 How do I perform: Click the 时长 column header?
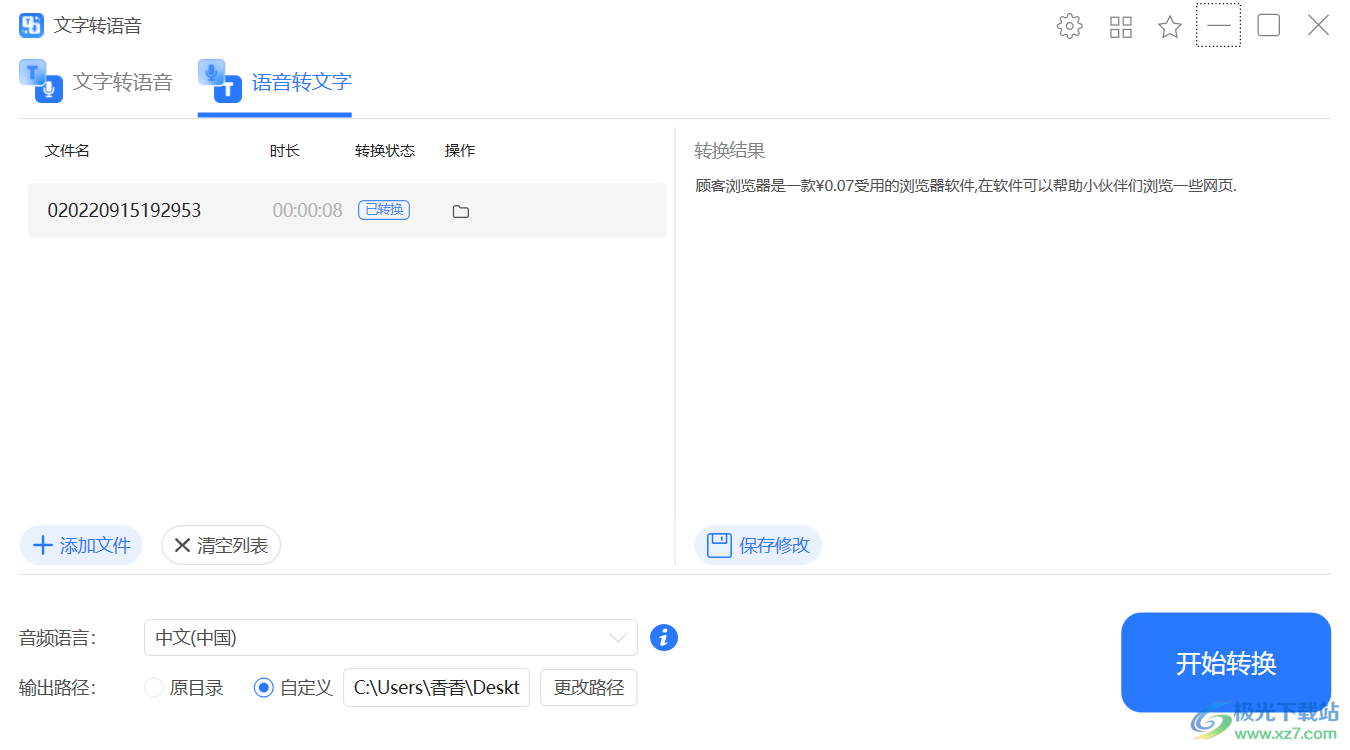point(285,151)
